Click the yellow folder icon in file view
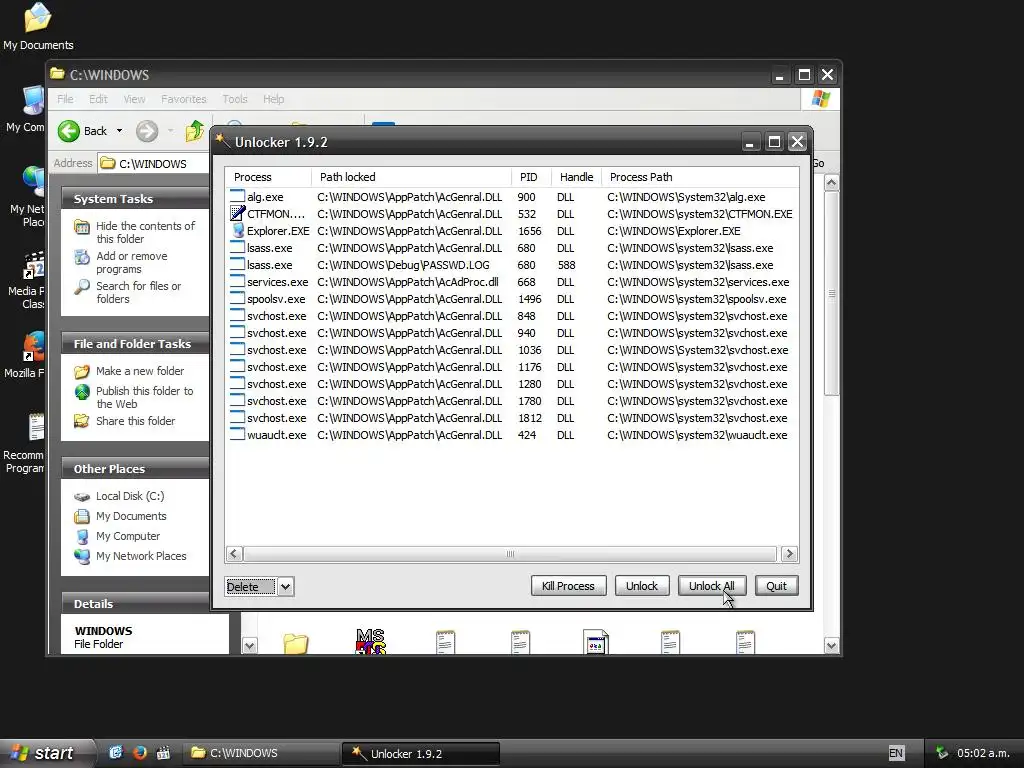Screen dimensions: 1024x768 tap(296, 644)
